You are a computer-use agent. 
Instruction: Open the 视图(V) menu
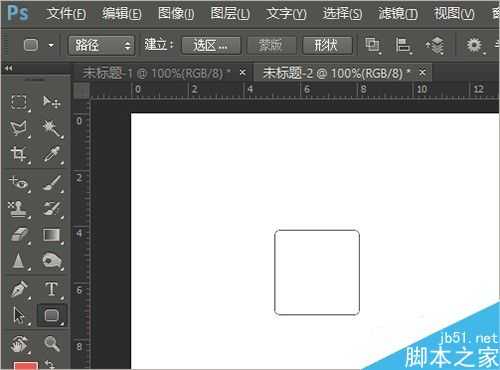[454, 13]
